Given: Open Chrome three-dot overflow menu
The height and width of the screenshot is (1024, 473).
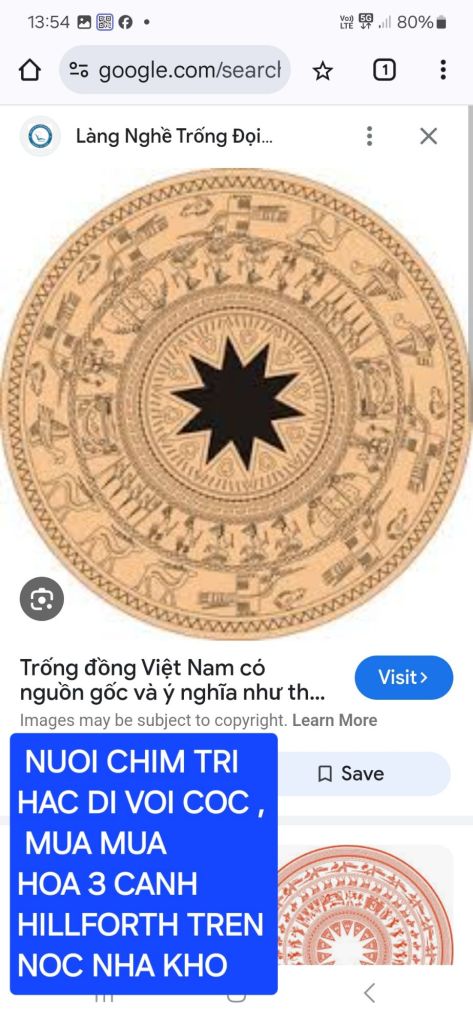Looking at the screenshot, I should point(443,70).
